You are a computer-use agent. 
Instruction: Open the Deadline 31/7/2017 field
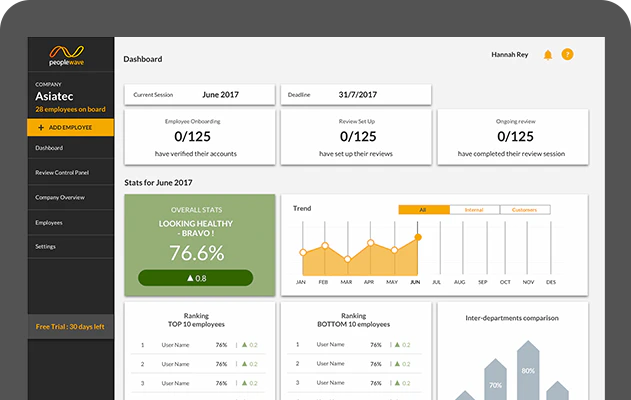(x=356, y=95)
